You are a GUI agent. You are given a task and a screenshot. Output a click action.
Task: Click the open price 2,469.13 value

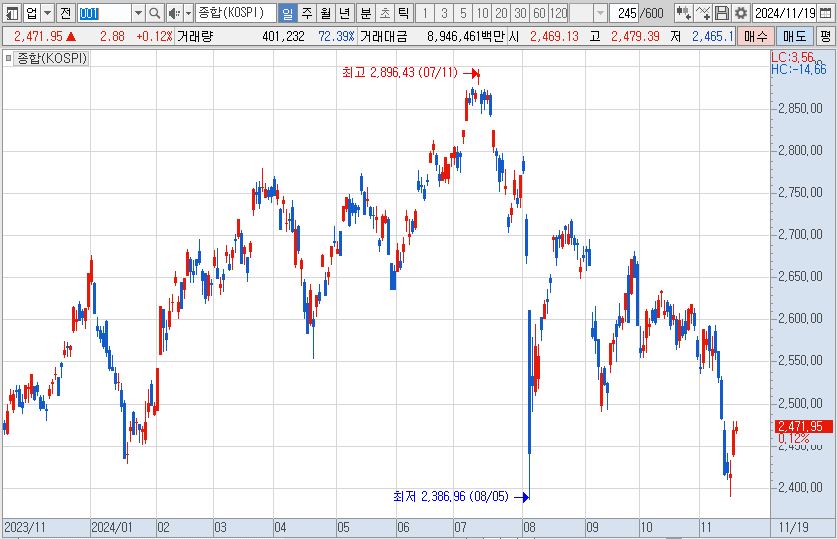[x=554, y=36]
